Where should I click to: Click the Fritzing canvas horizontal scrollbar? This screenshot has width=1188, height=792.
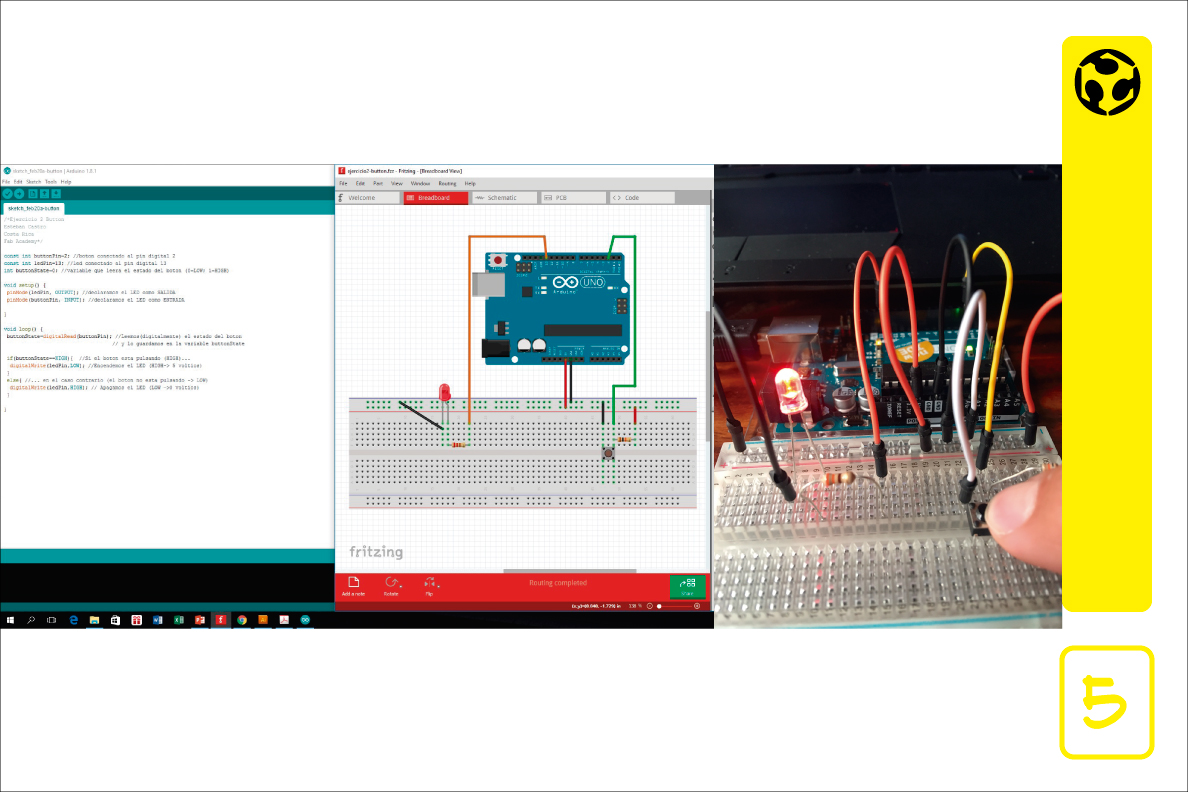click(x=570, y=571)
